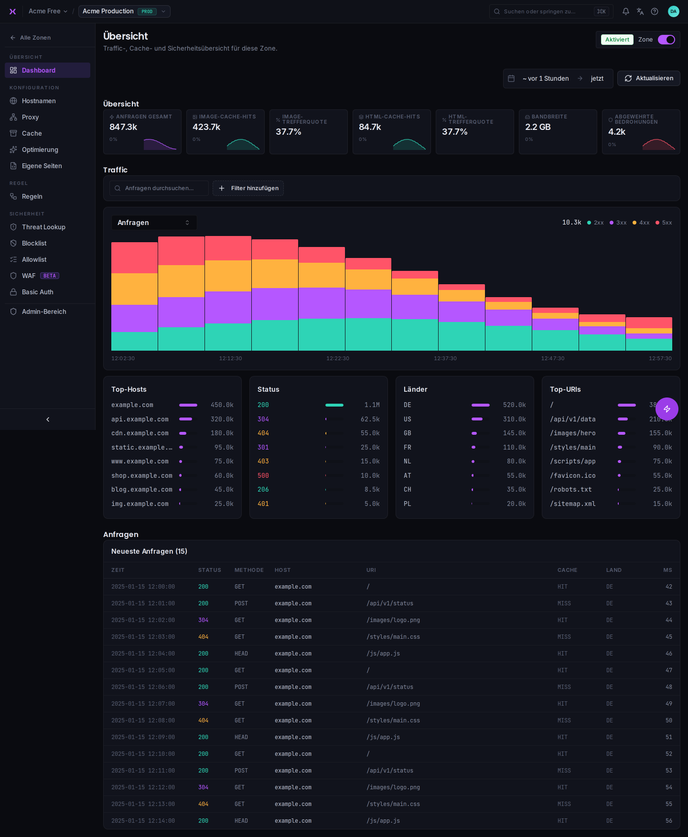Open Threat Lookup page
Viewport: 688px width, 837px height.
click(x=48, y=227)
